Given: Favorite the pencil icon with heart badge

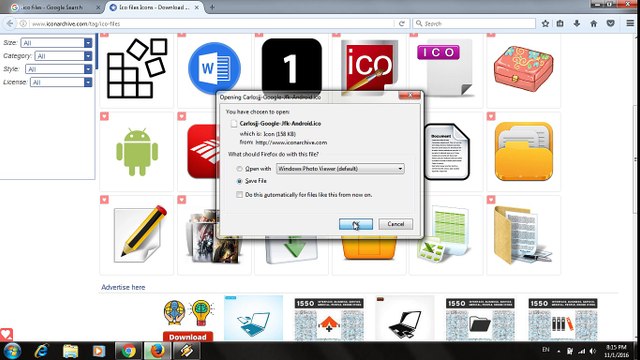Looking at the screenshot, I should click(104, 200).
